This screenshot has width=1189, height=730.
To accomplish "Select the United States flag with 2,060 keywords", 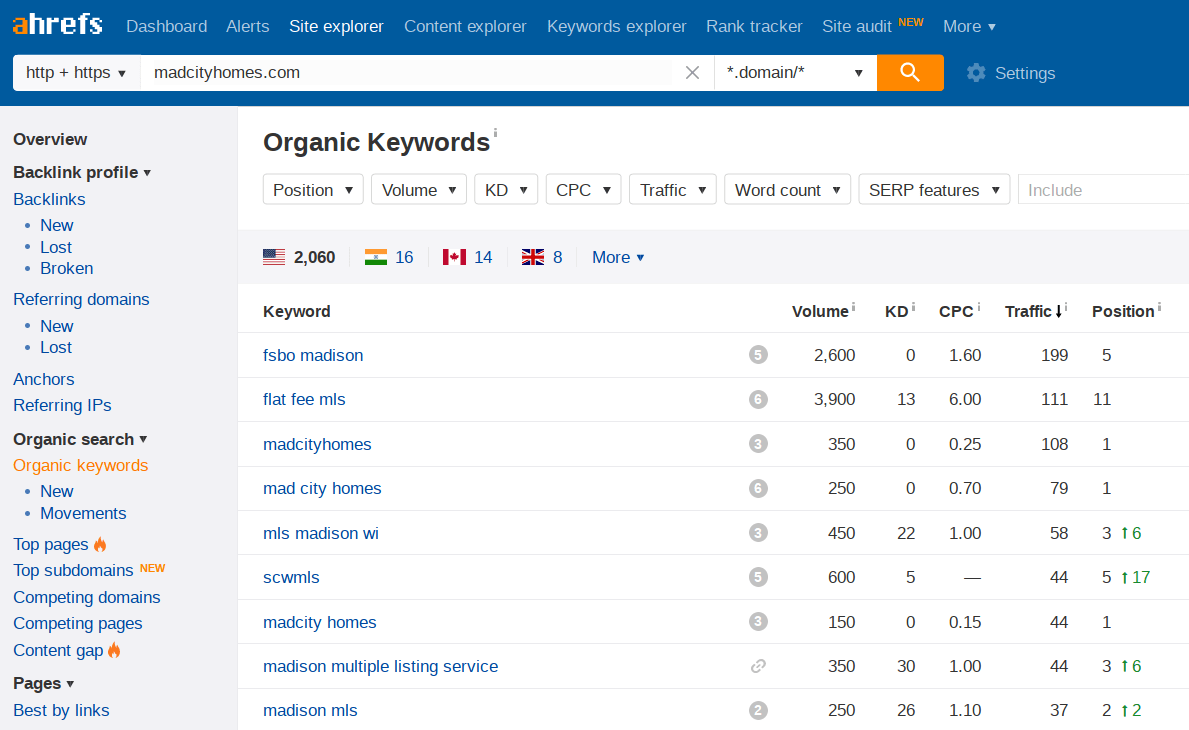I will [x=299, y=257].
